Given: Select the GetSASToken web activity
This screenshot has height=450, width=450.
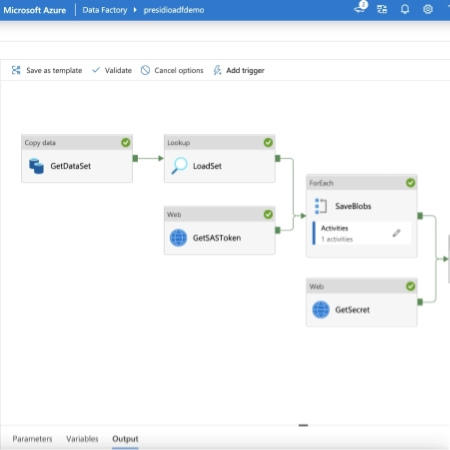Looking at the screenshot, I should click(220, 231).
